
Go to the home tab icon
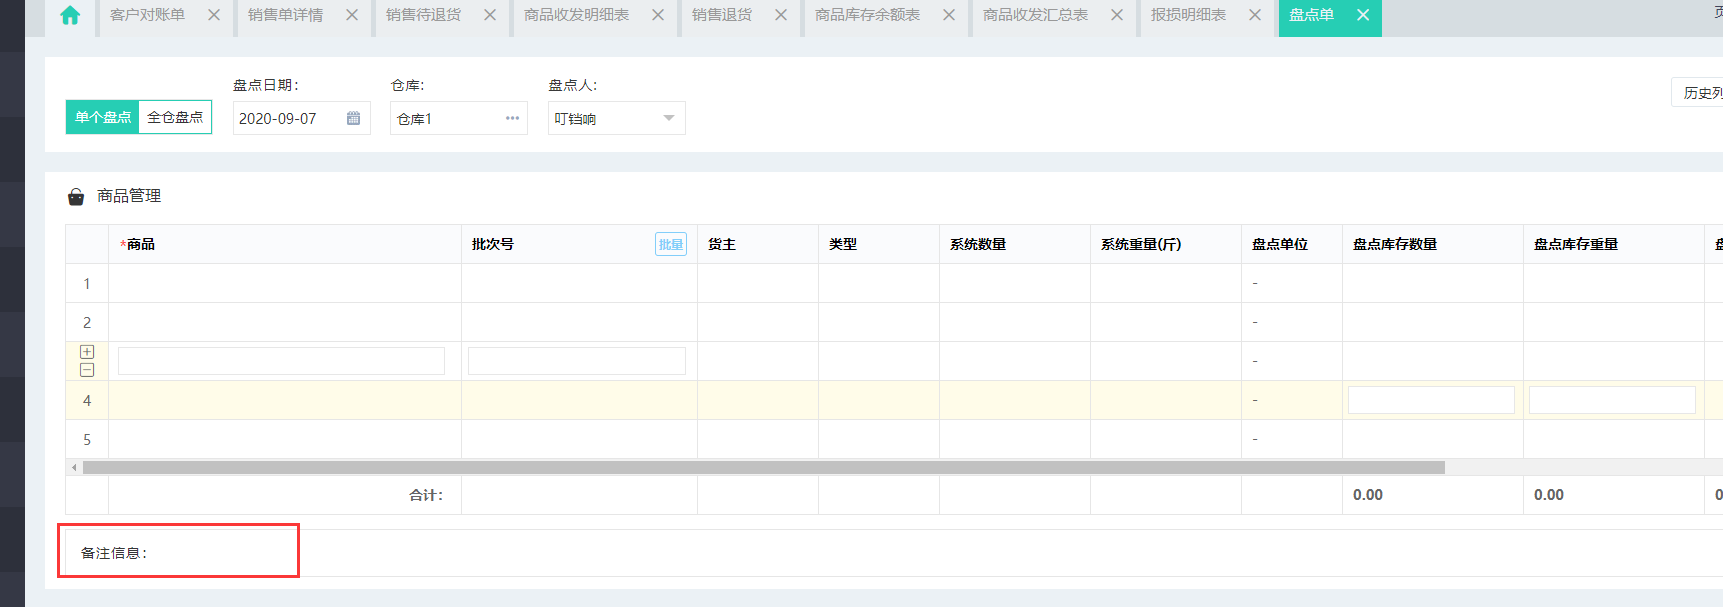[70, 15]
